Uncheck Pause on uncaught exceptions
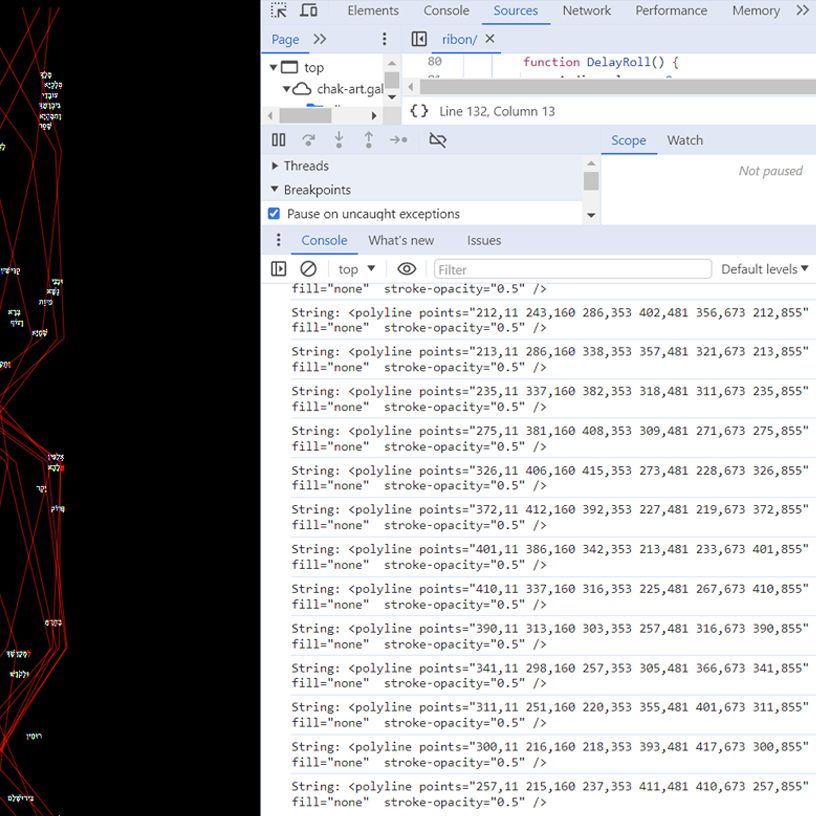This screenshot has width=816, height=816. (x=274, y=214)
